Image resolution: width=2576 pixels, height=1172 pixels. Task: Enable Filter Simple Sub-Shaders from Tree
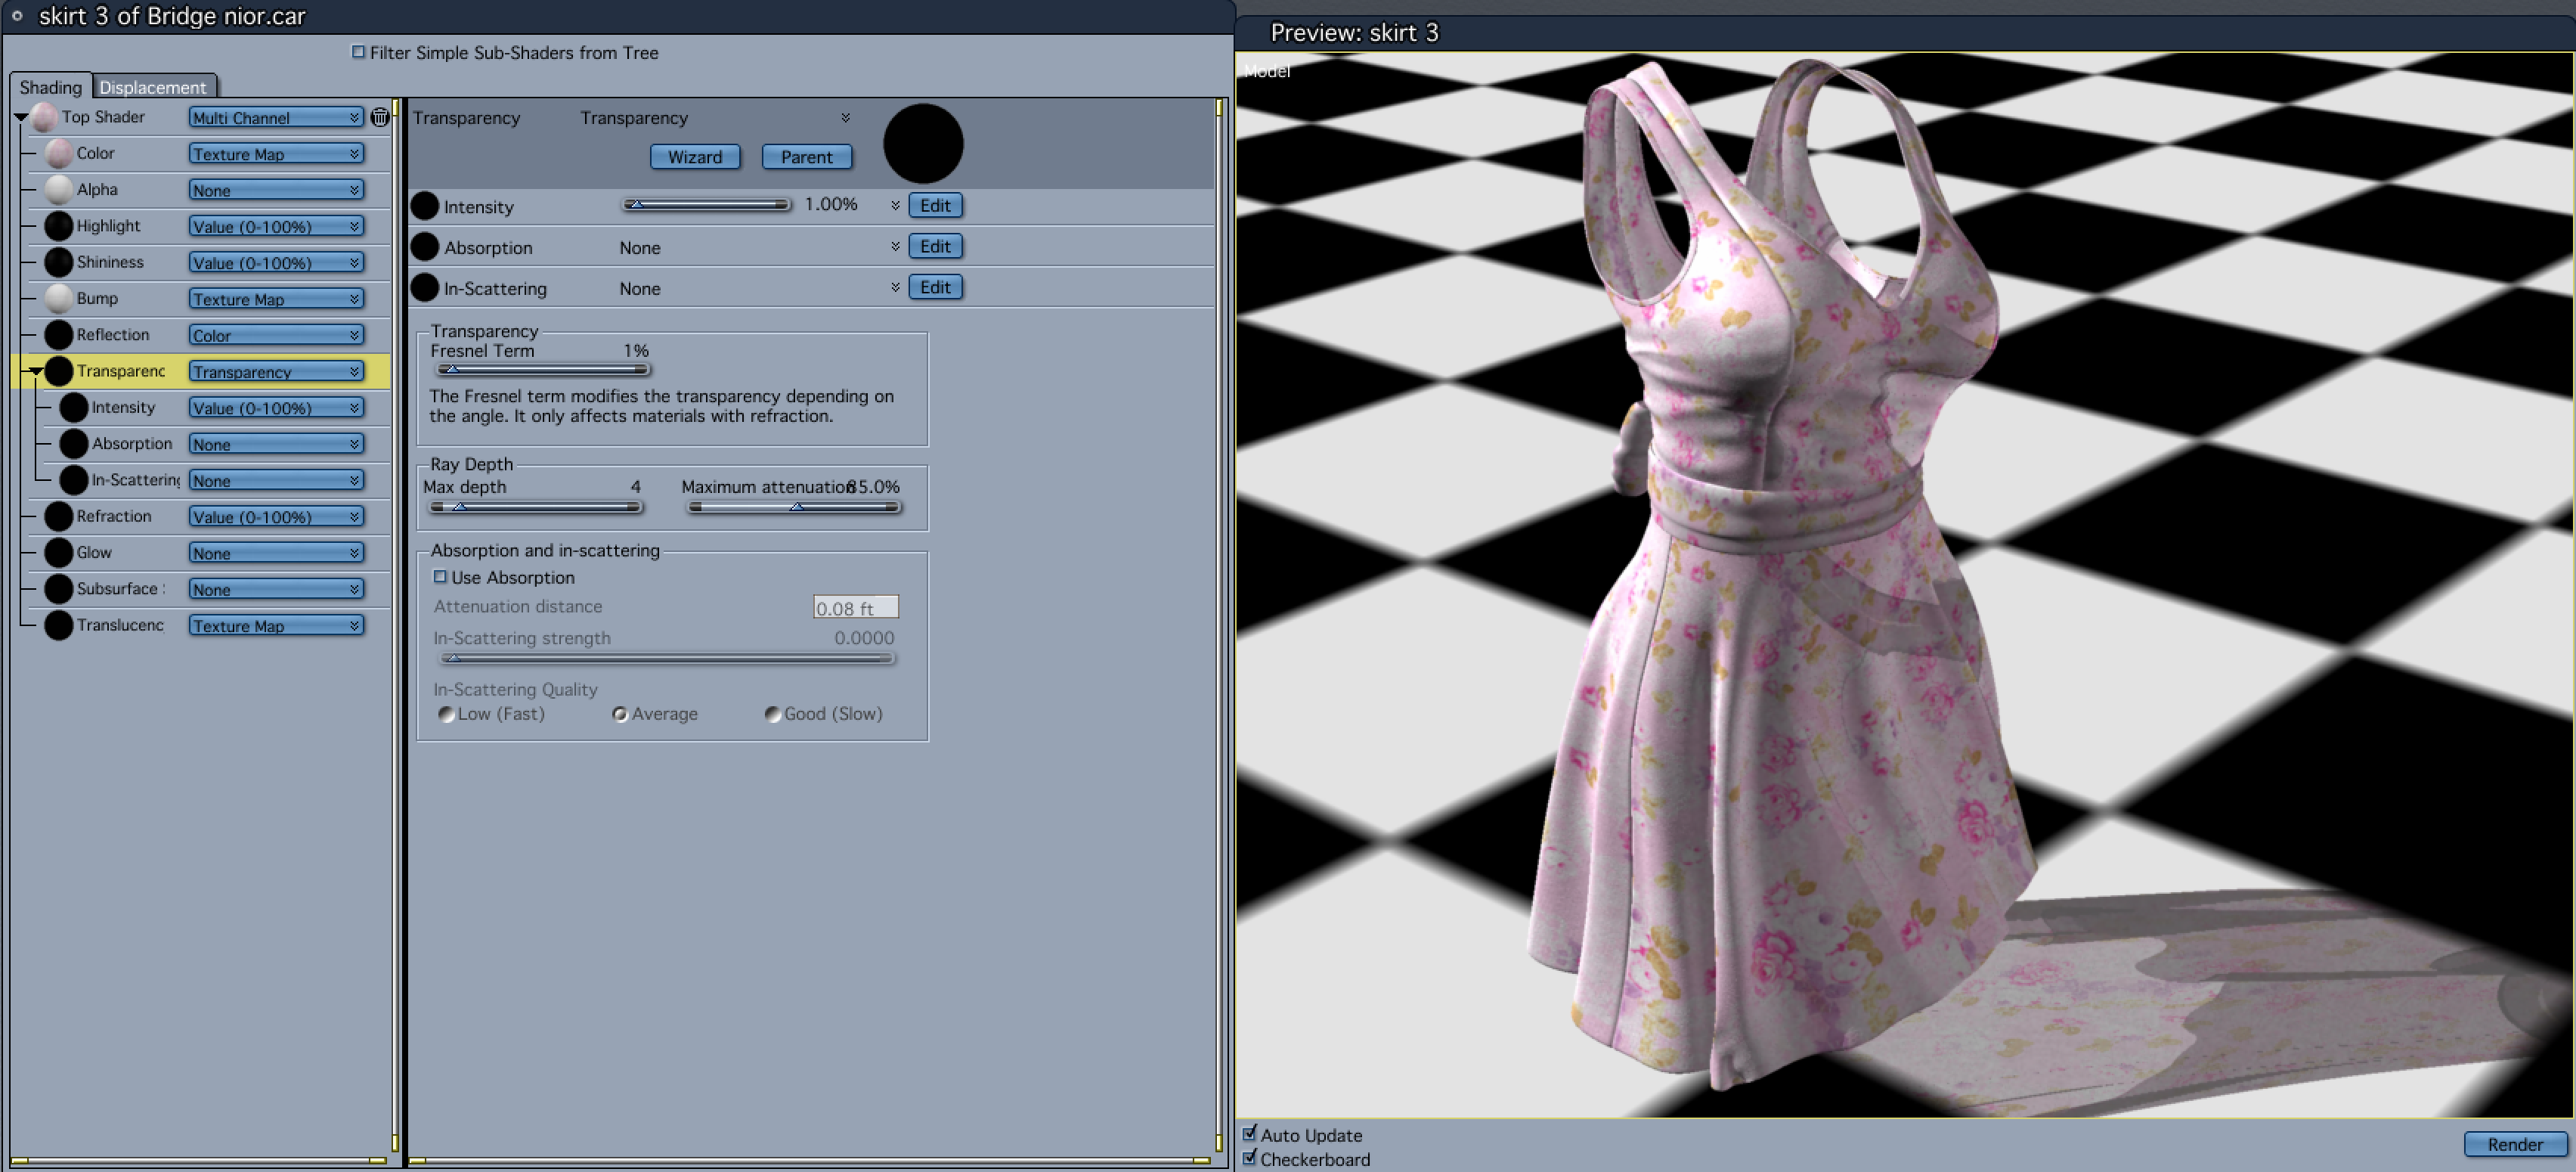[358, 52]
